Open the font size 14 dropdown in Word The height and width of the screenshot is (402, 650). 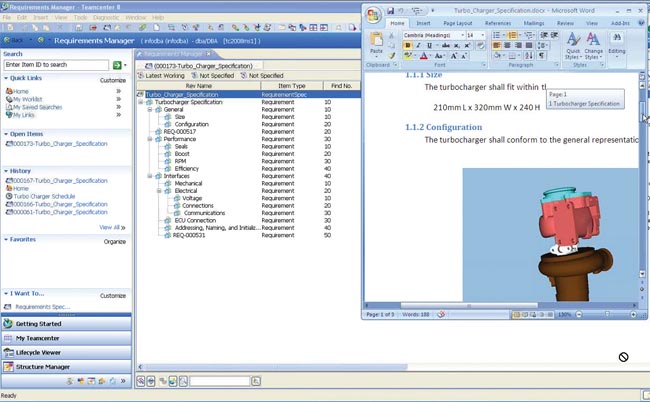click(x=482, y=35)
